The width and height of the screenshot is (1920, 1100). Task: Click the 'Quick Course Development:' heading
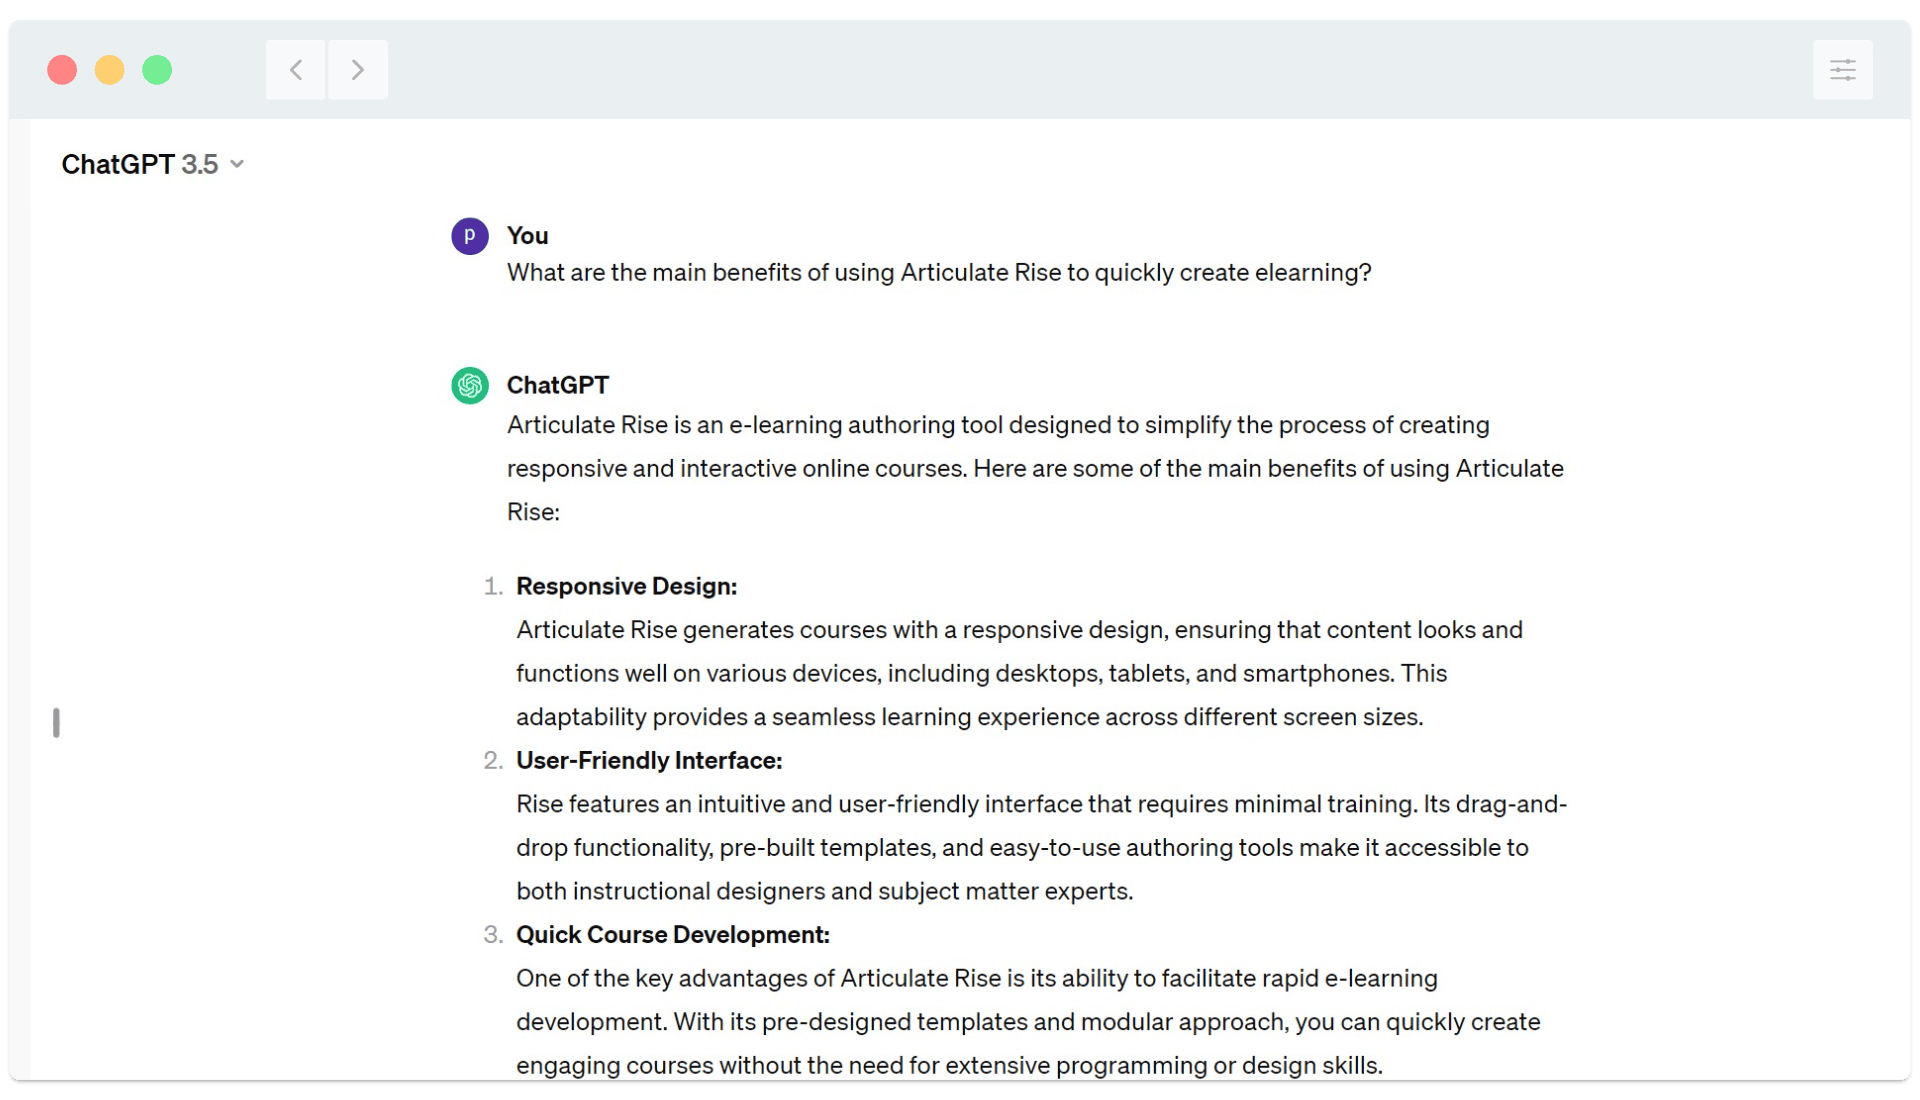673,935
